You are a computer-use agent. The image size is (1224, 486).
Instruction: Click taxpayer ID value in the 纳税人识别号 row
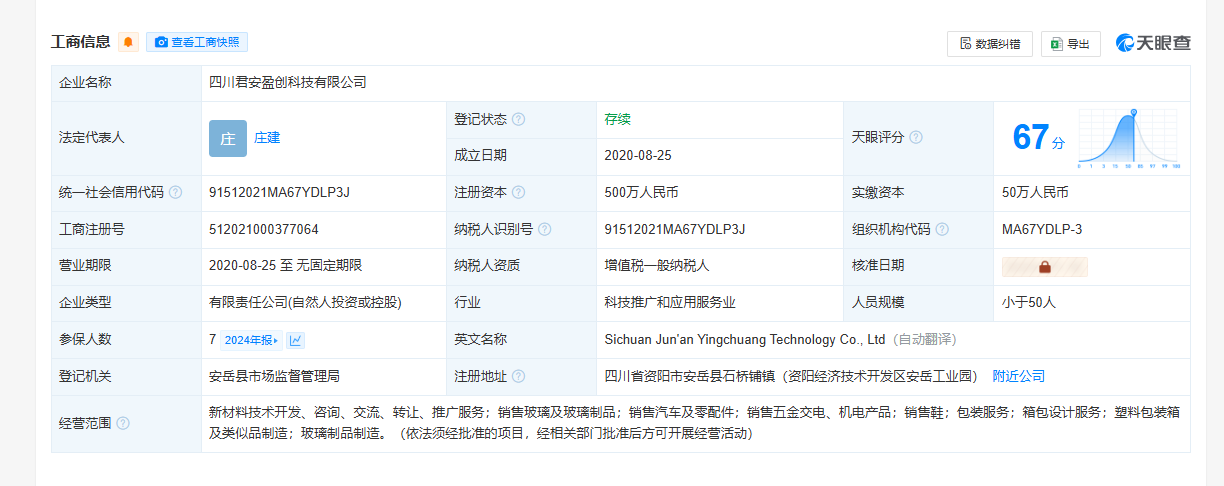[x=675, y=229]
